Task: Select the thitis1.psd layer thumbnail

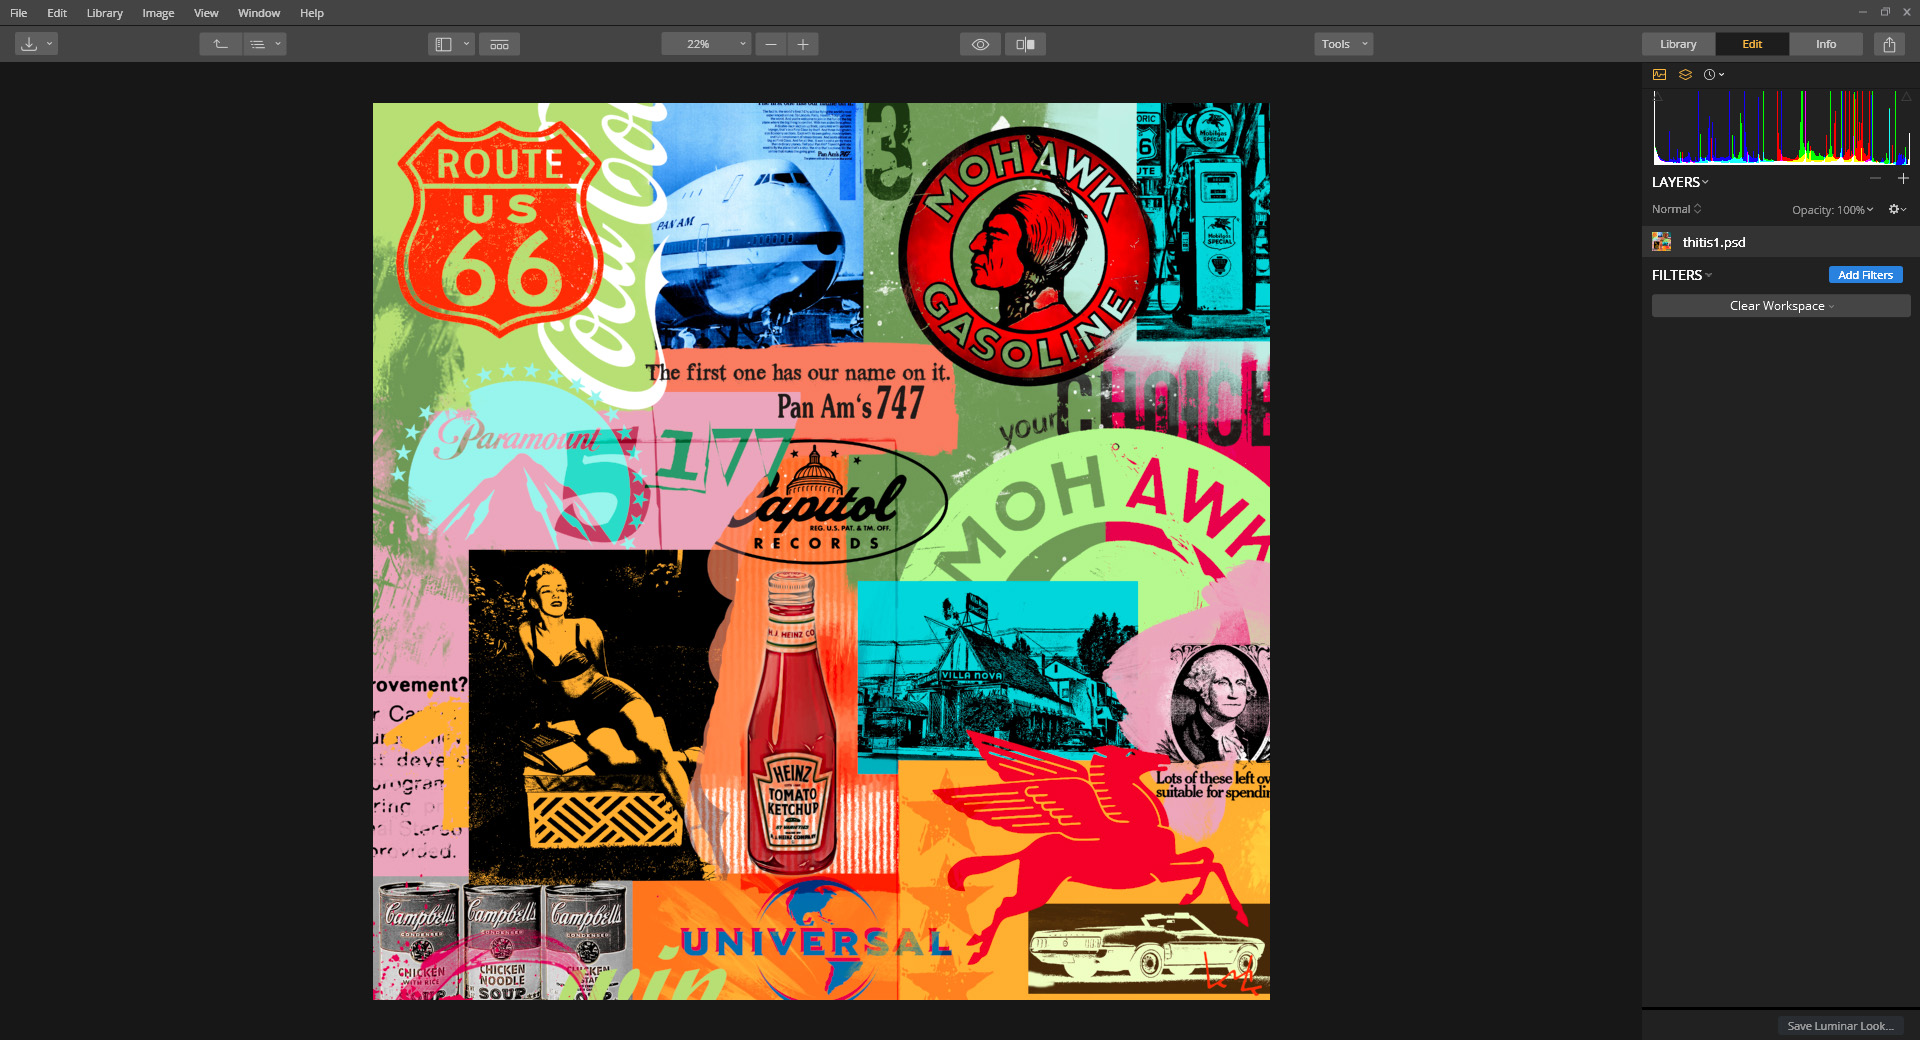Action: [1662, 242]
